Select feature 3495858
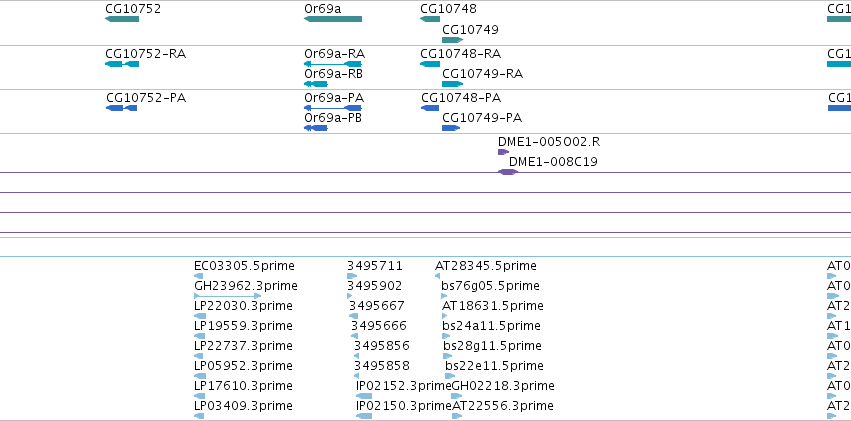851x421 pixels. (x=356, y=376)
